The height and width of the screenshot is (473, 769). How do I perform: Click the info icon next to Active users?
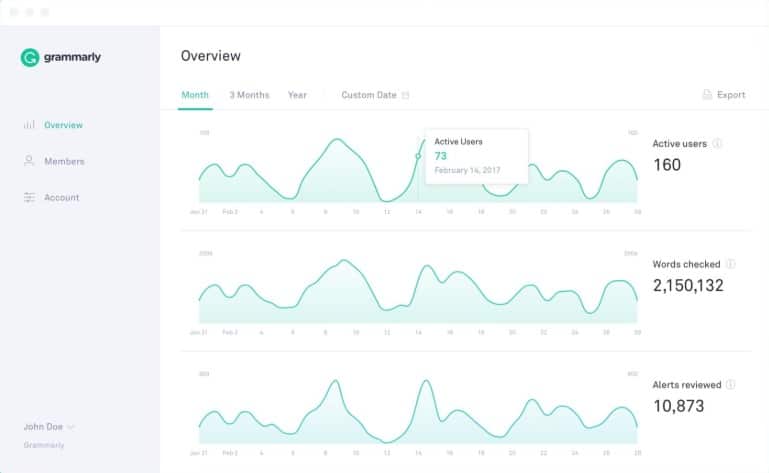pos(717,143)
